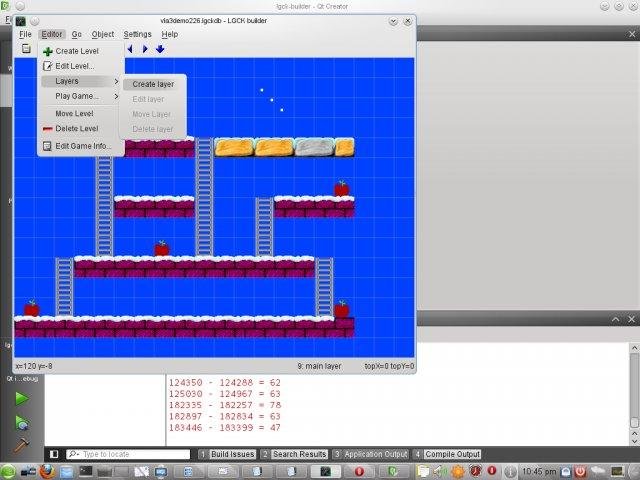
Task: Close the open Editor menu
Action: click(52, 34)
